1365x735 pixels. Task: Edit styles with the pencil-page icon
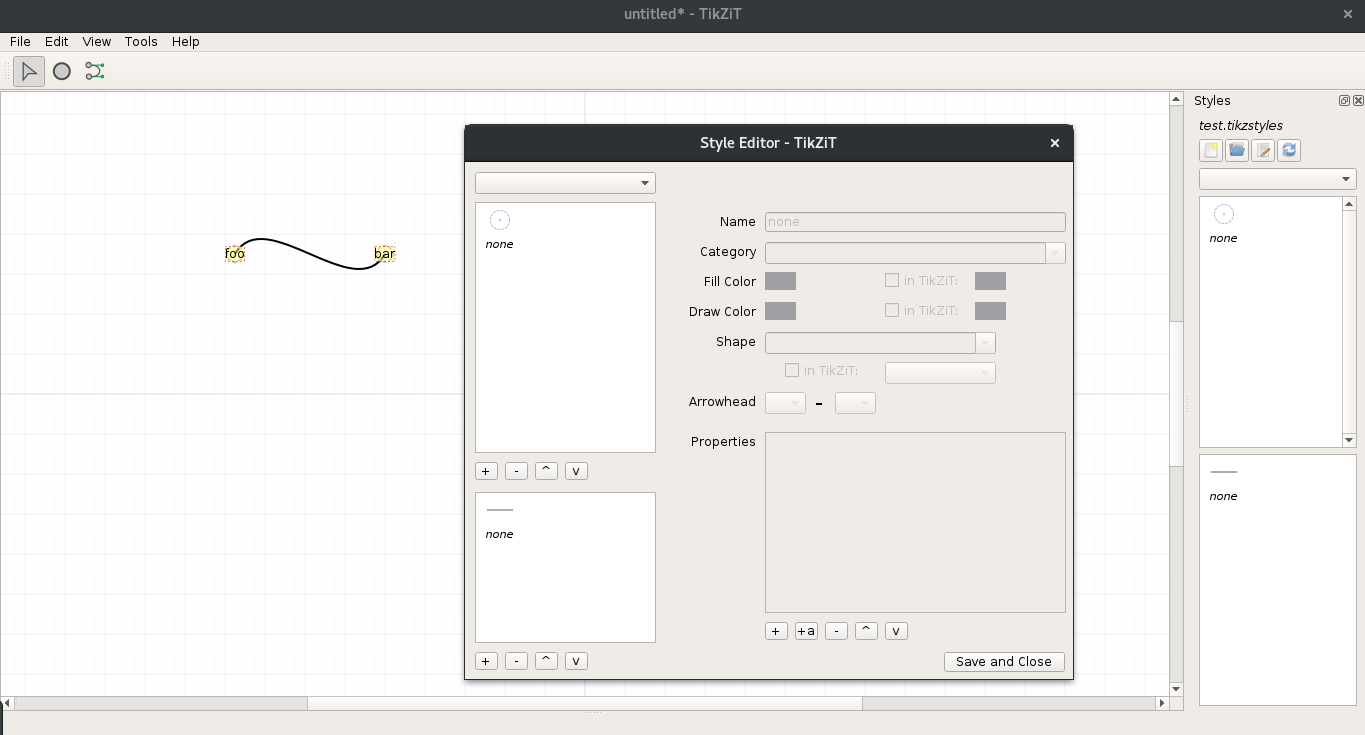pos(1263,150)
